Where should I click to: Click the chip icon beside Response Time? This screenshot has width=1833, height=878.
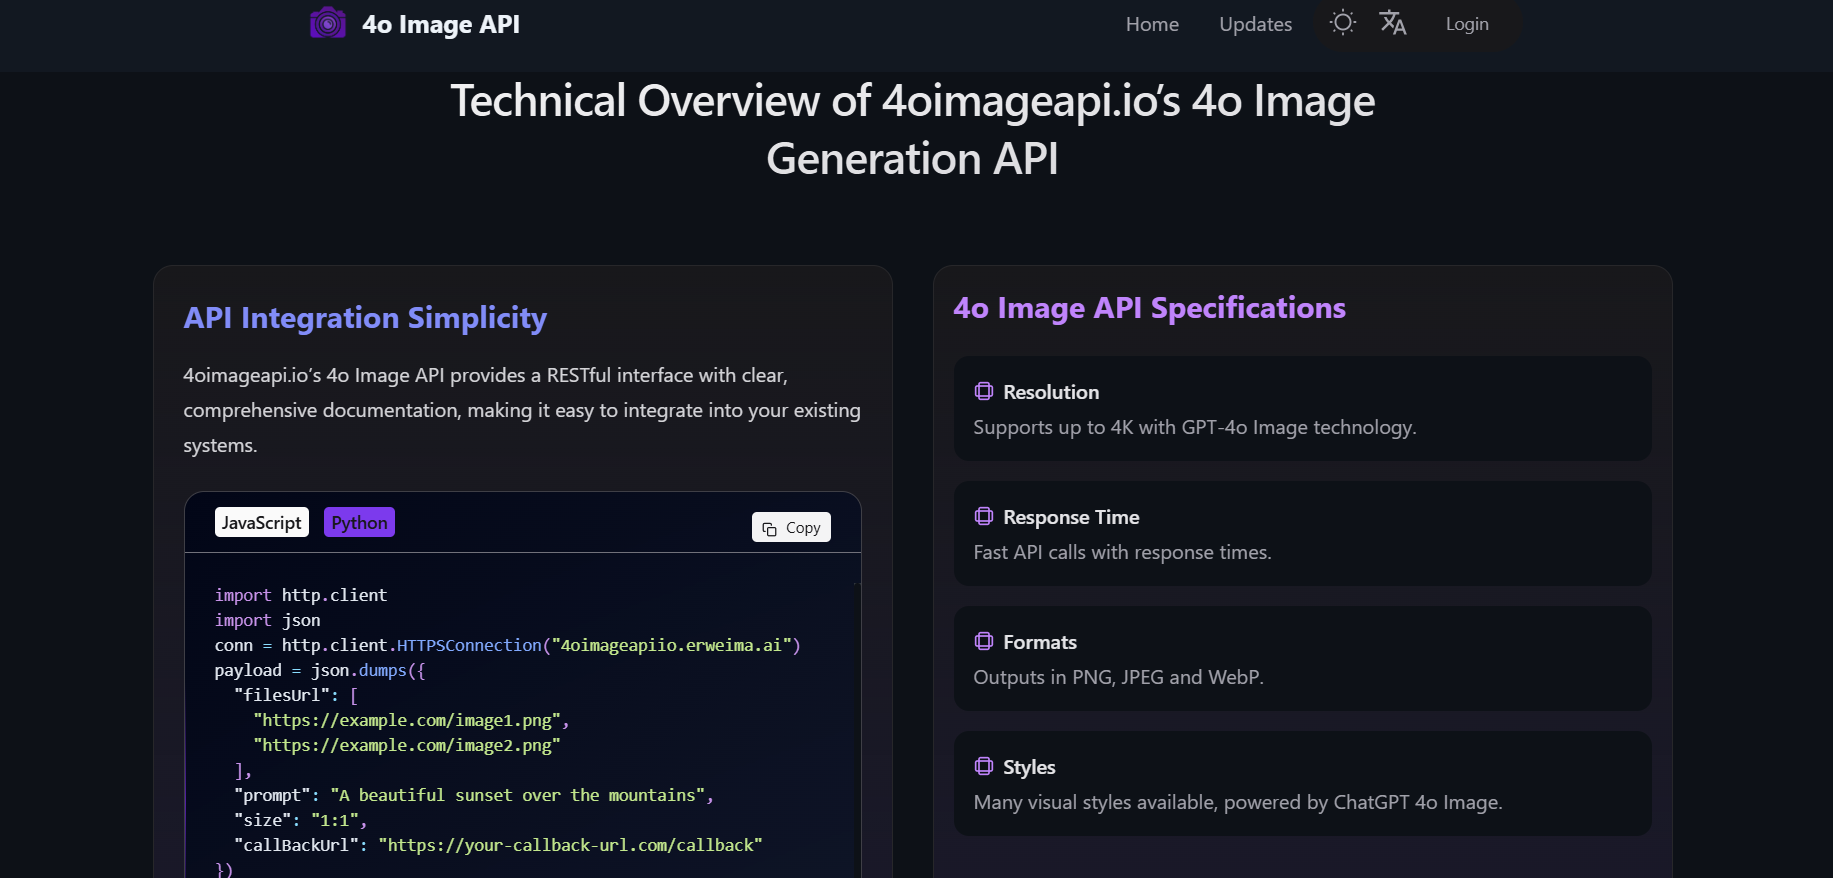[x=984, y=516]
